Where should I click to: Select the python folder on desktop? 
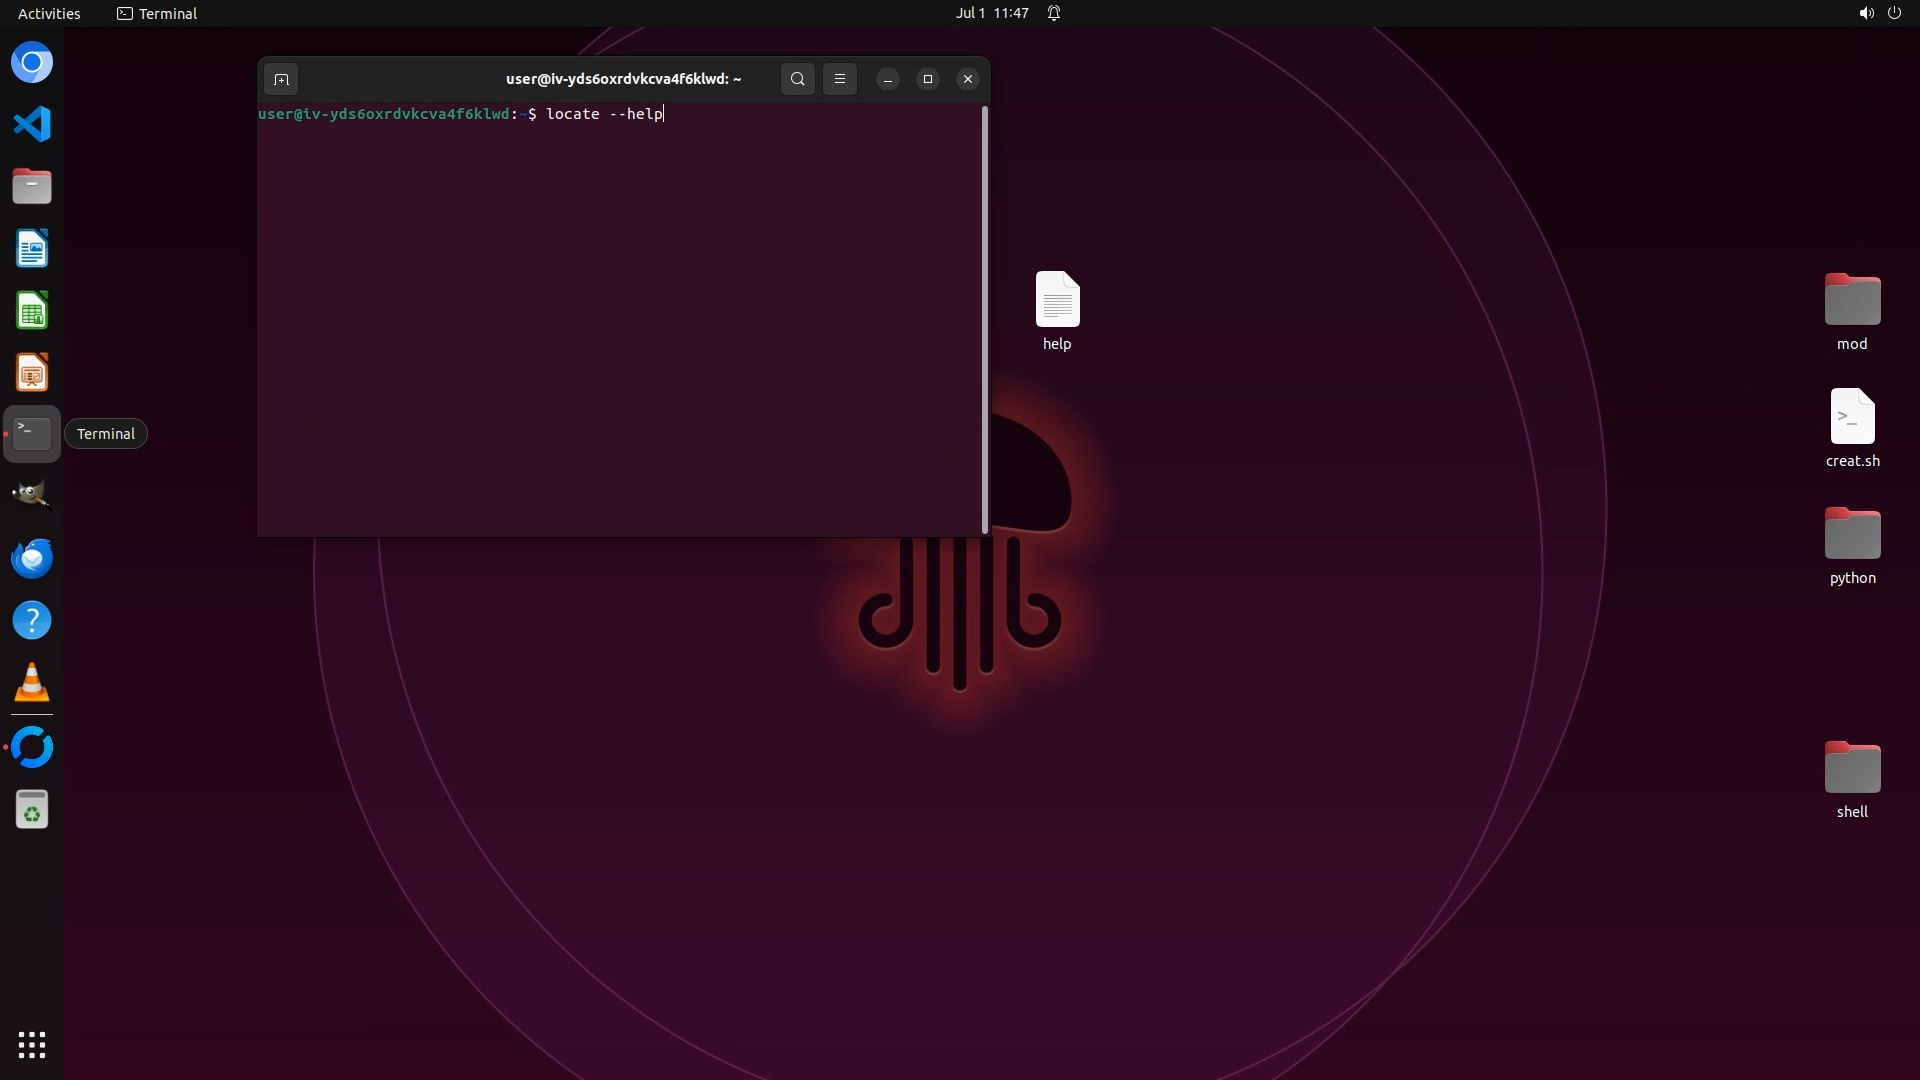click(x=1852, y=535)
